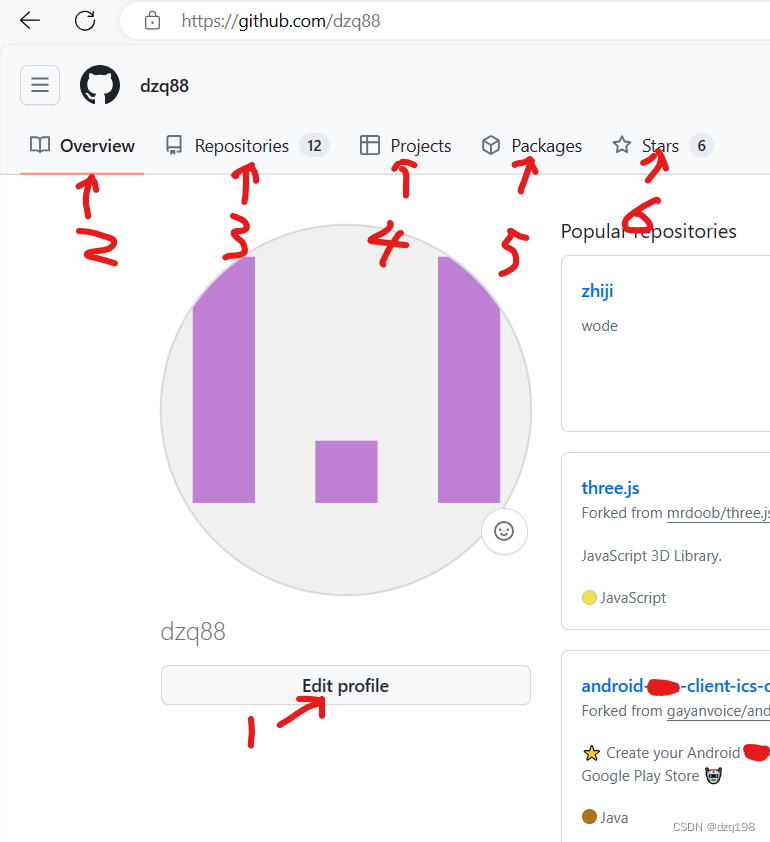
Task: Click the Packages box icon
Action: point(491,145)
